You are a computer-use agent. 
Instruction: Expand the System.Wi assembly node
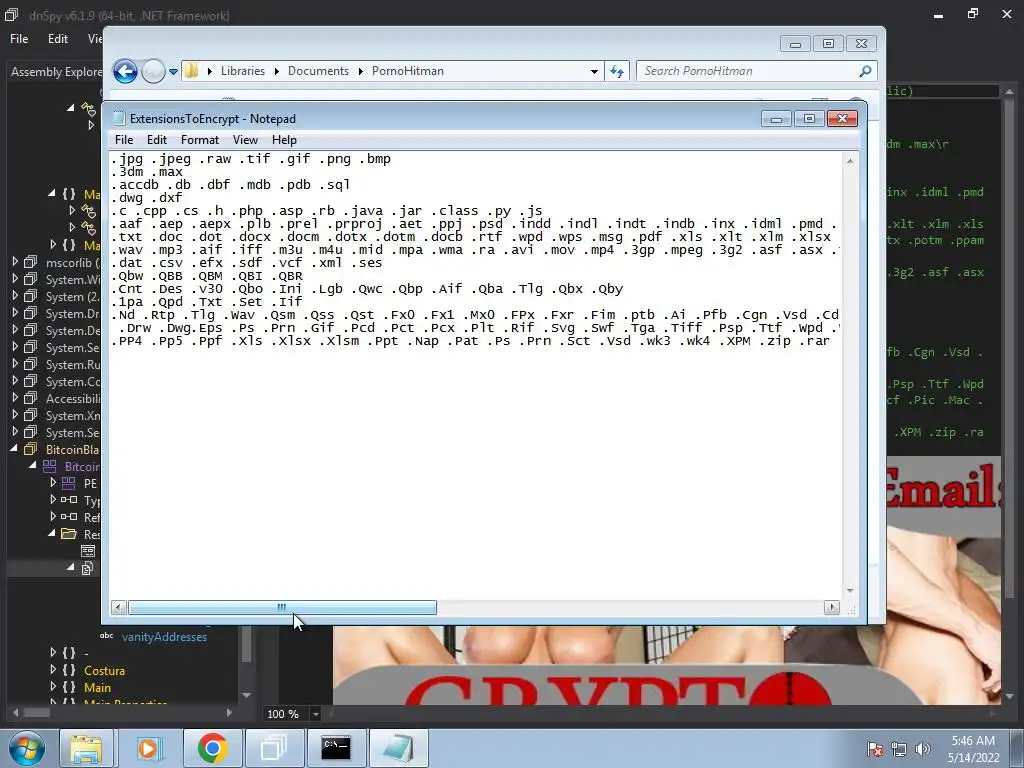15,279
